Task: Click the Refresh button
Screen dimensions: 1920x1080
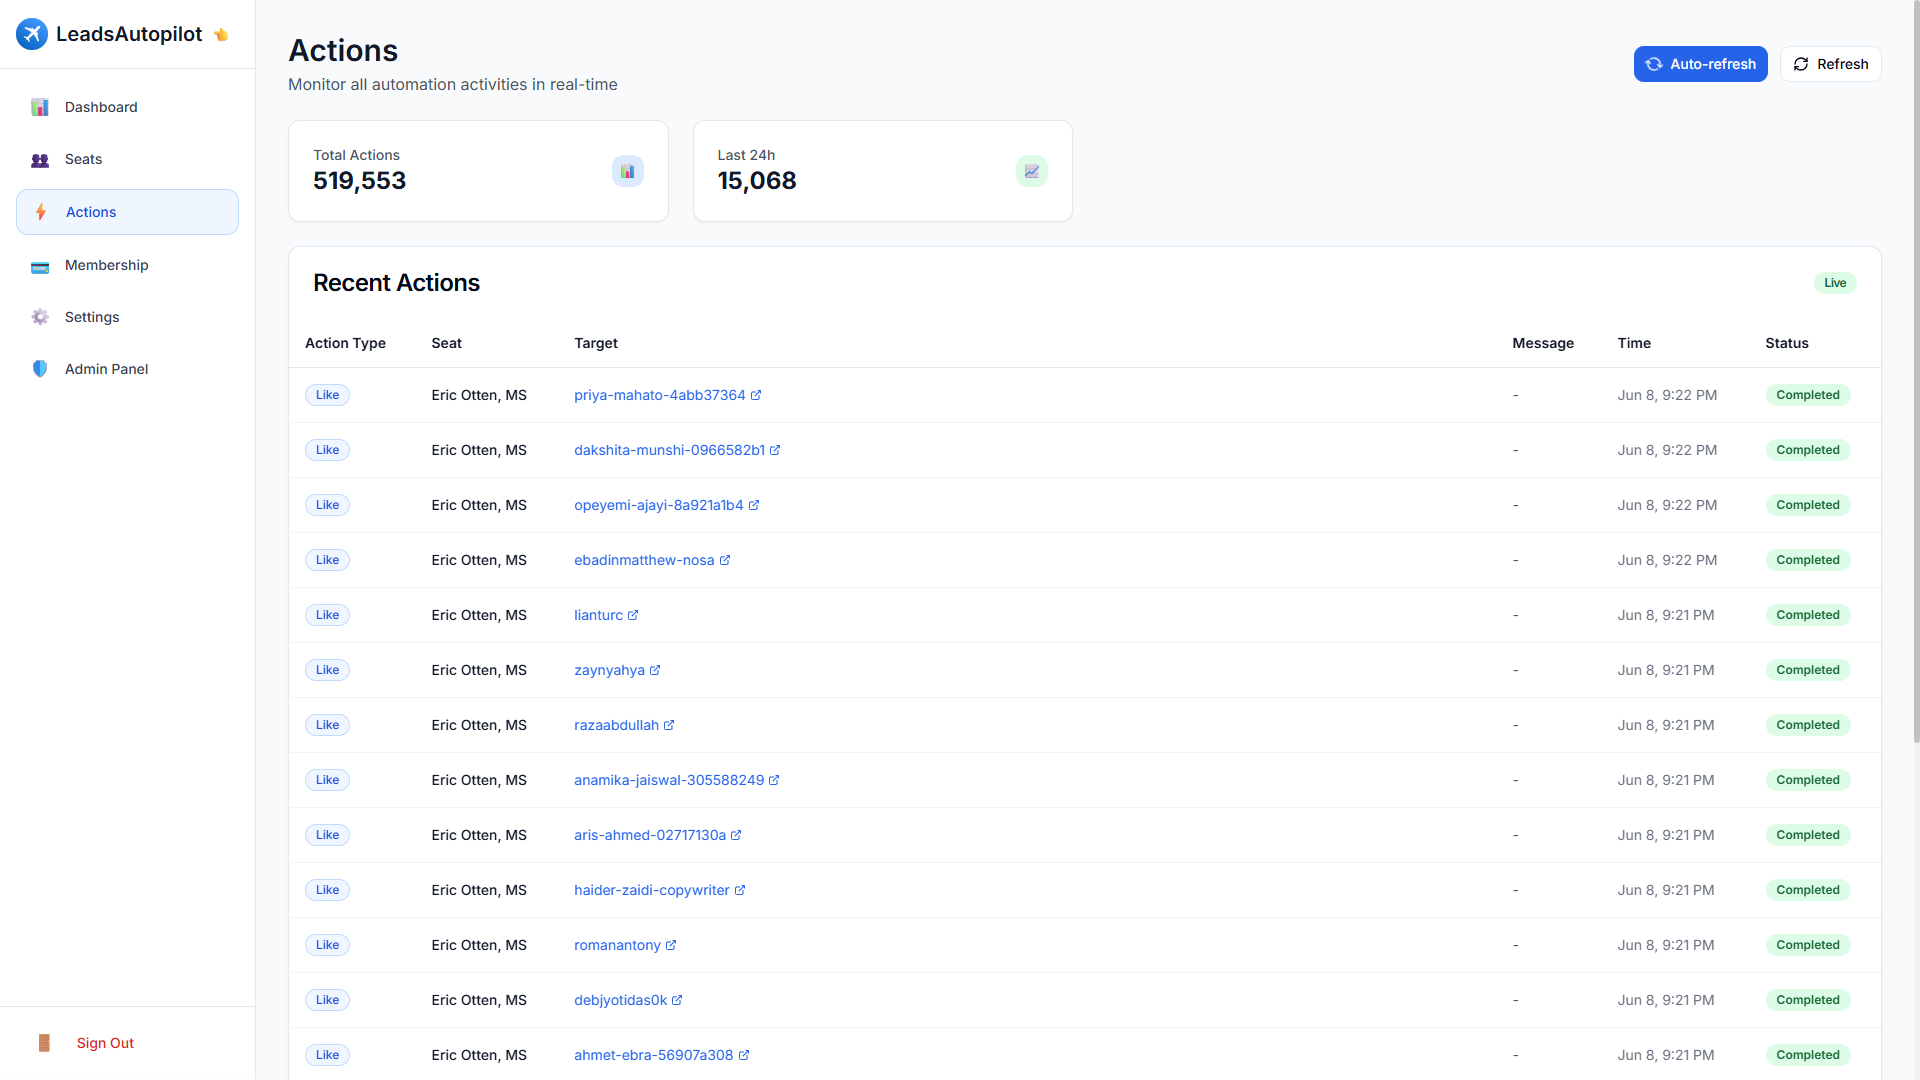Action: click(1830, 64)
